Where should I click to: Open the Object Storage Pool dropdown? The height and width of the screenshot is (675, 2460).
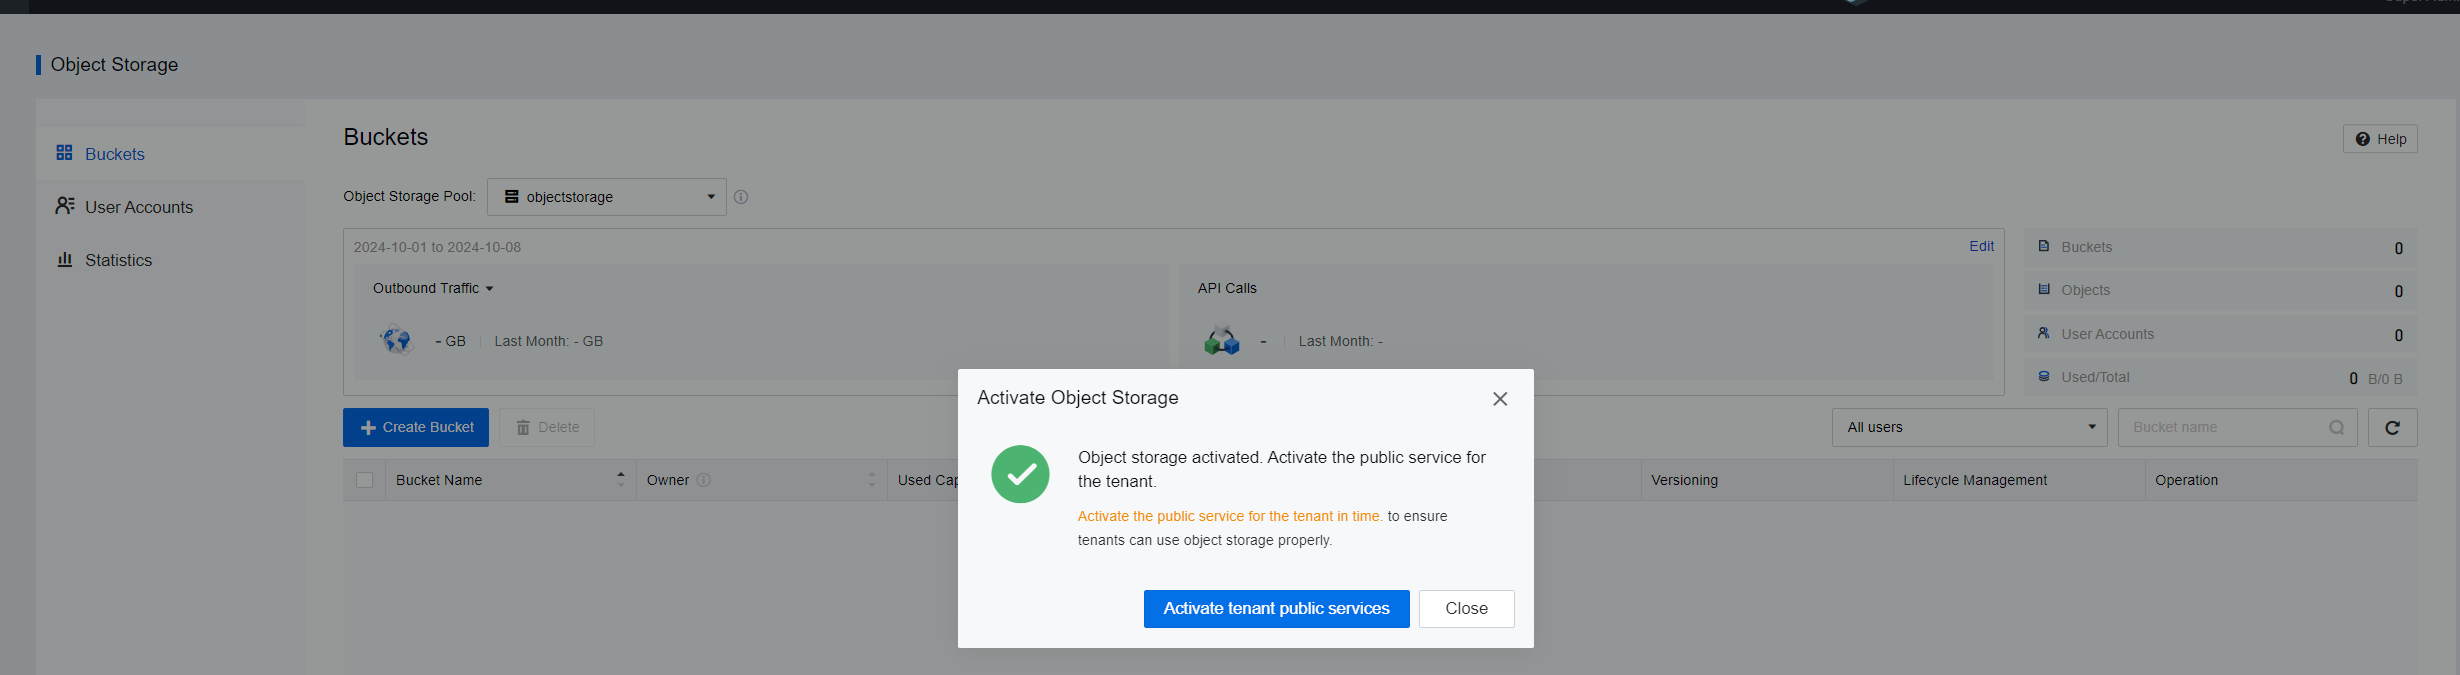coord(607,197)
